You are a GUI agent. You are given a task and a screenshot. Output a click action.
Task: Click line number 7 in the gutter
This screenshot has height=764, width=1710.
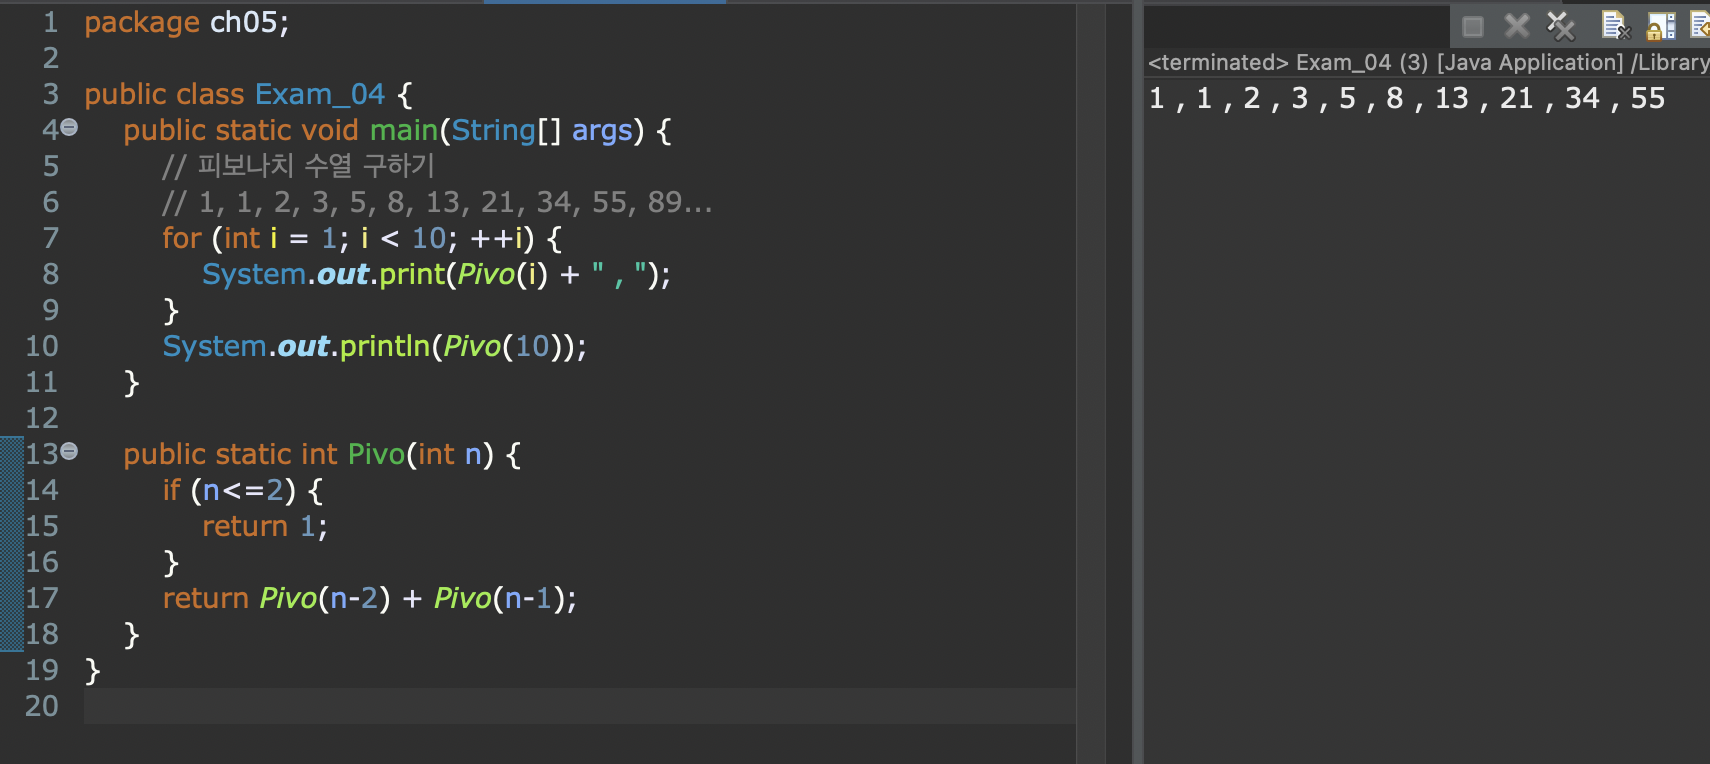tap(50, 238)
